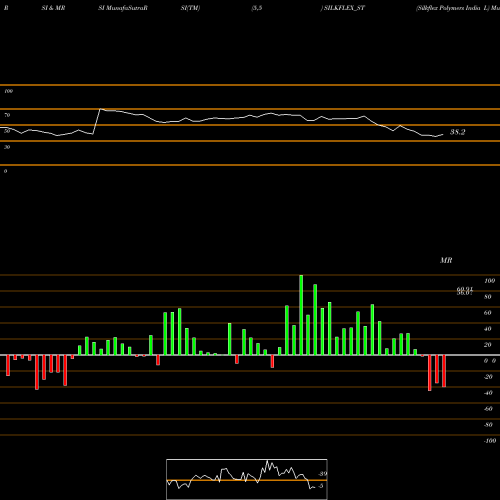This screenshot has height=500, width=500.
Task: Click the 70 label on the RSI axis
Action: tap(7, 115)
